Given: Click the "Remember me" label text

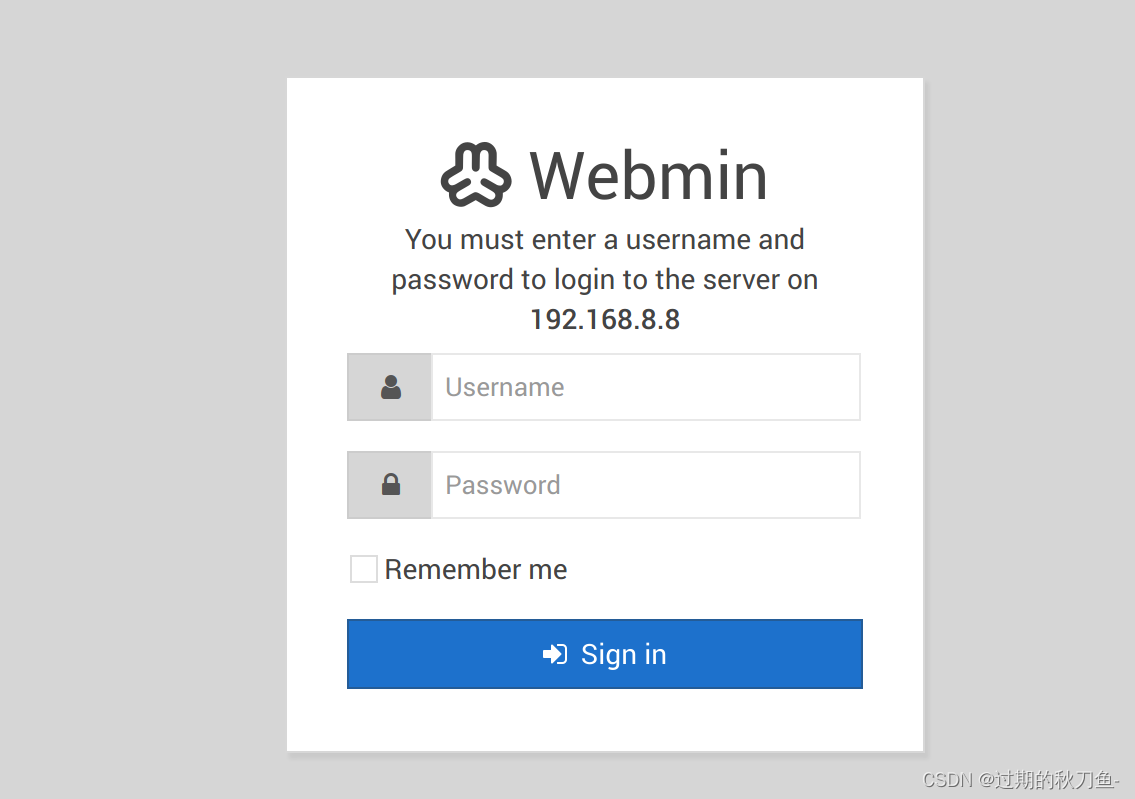Looking at the screenshot, I should 476,570.
